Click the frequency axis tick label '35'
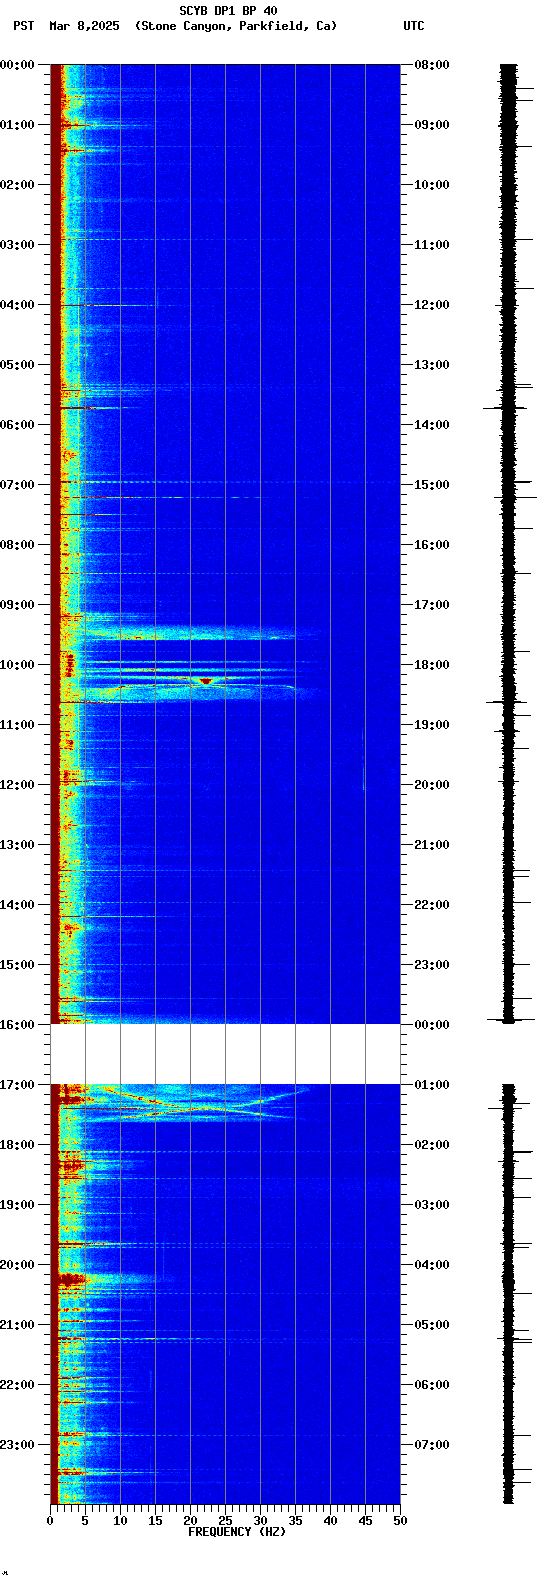 coord(295,1521)
